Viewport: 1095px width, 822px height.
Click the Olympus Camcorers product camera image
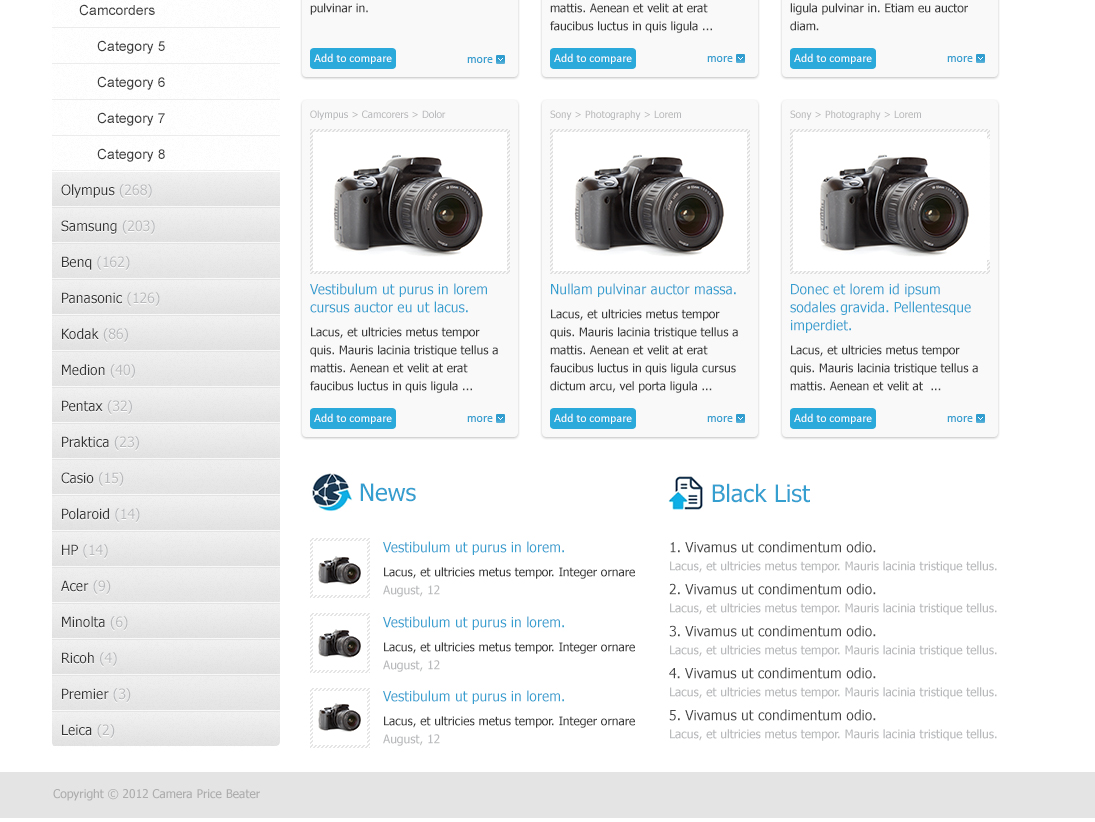(410, 202)
